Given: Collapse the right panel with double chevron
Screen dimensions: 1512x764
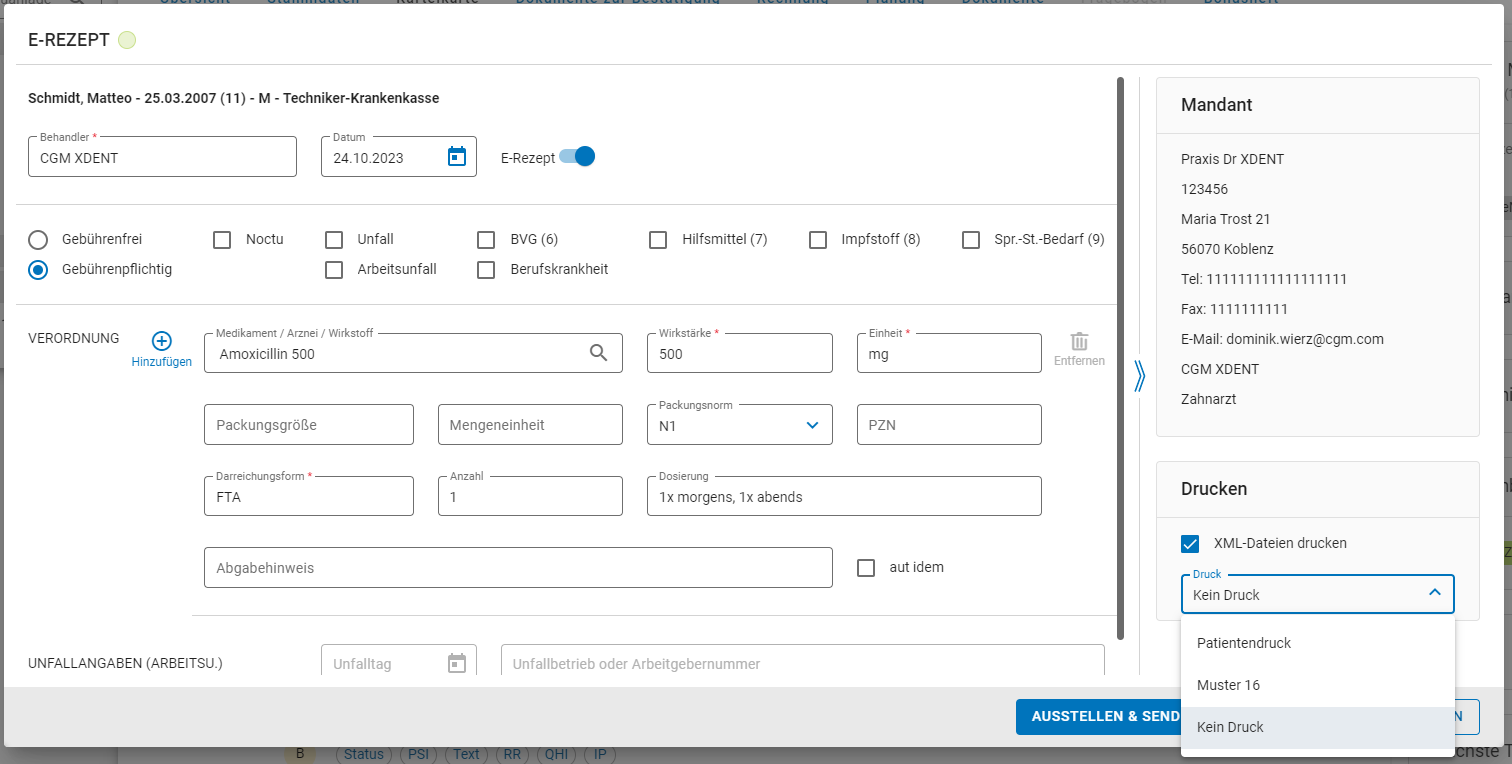Looking at the screenshot, I should tap(1139, 375).
